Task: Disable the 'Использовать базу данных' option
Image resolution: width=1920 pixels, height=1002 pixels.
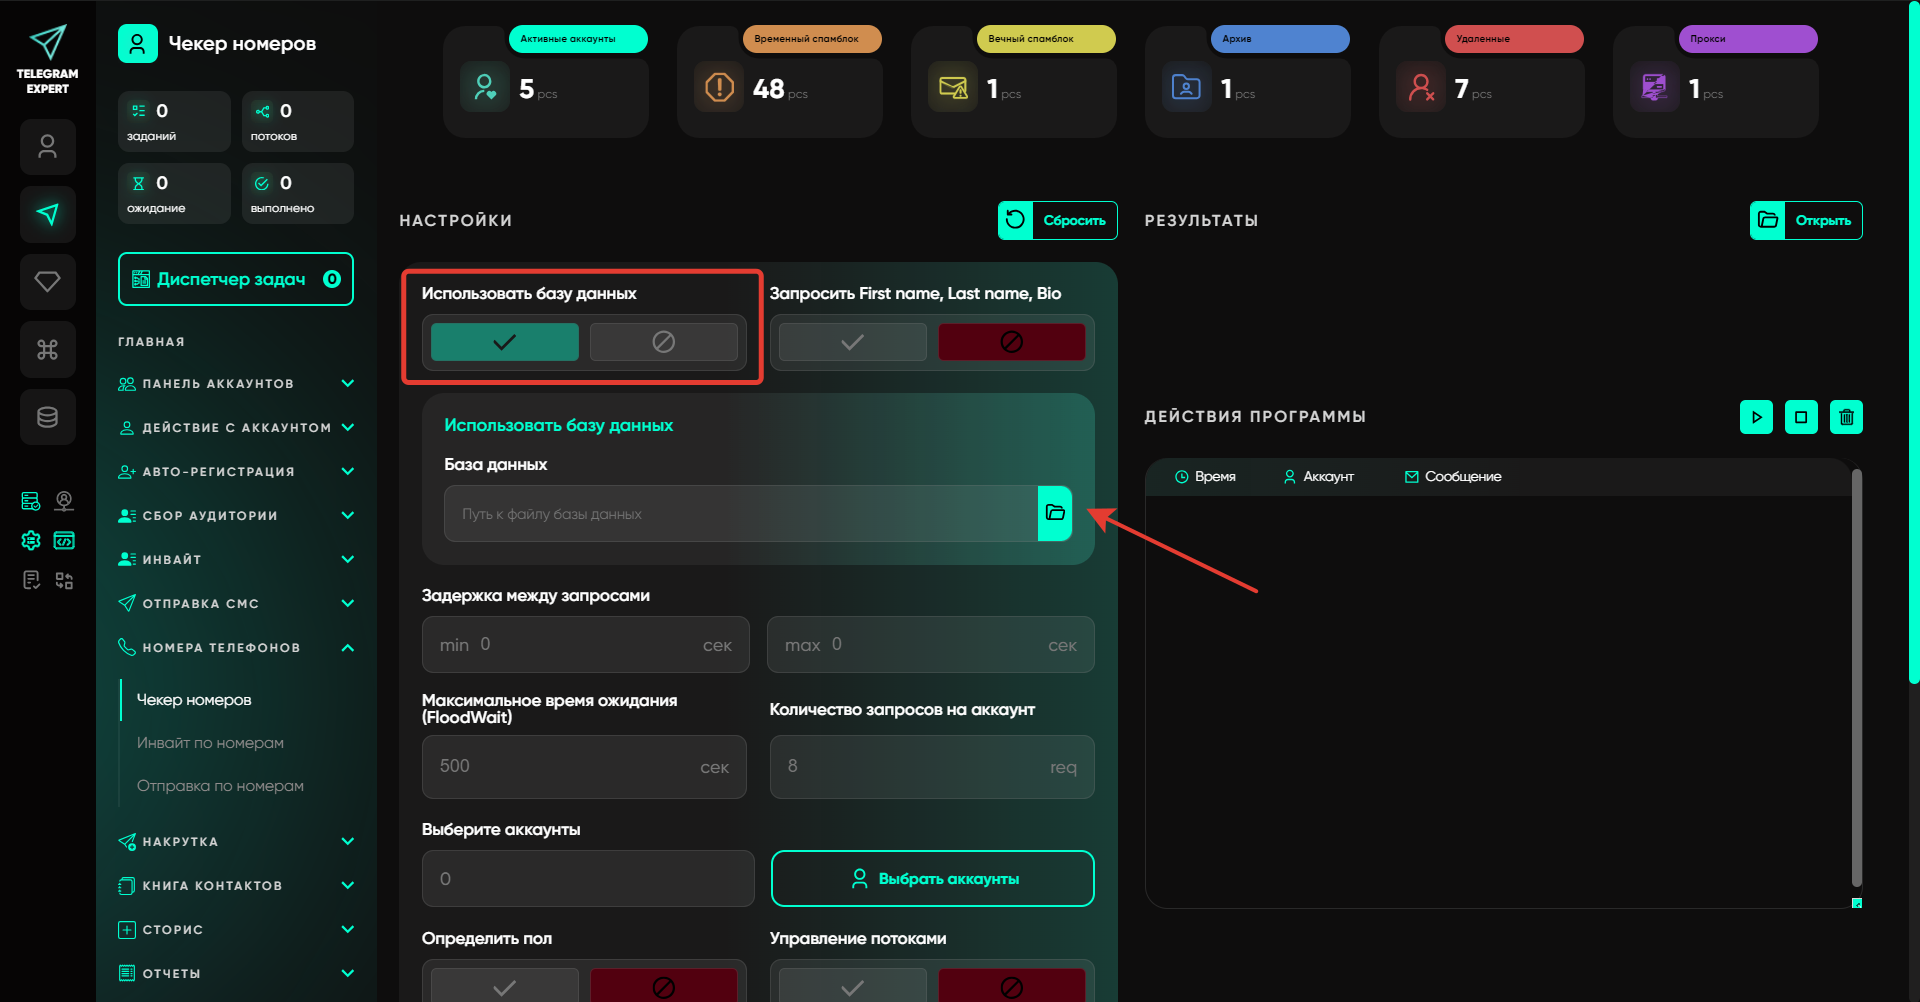Action: coord(663,342)
